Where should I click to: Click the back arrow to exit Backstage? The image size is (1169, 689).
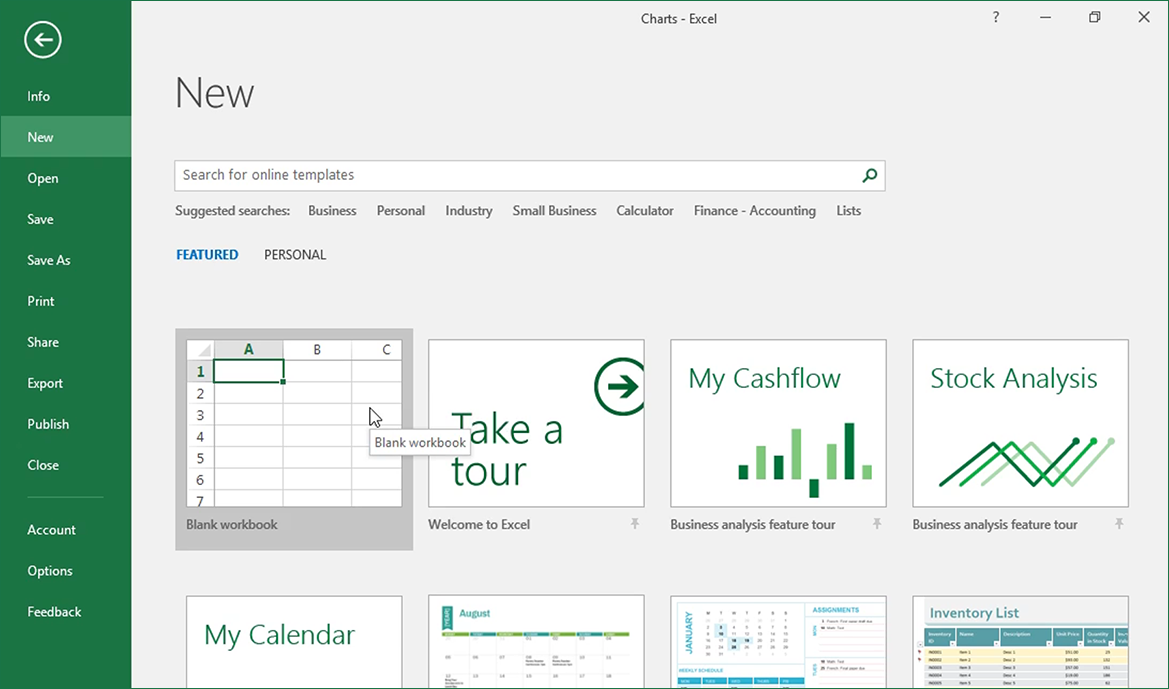coord(43,40)
